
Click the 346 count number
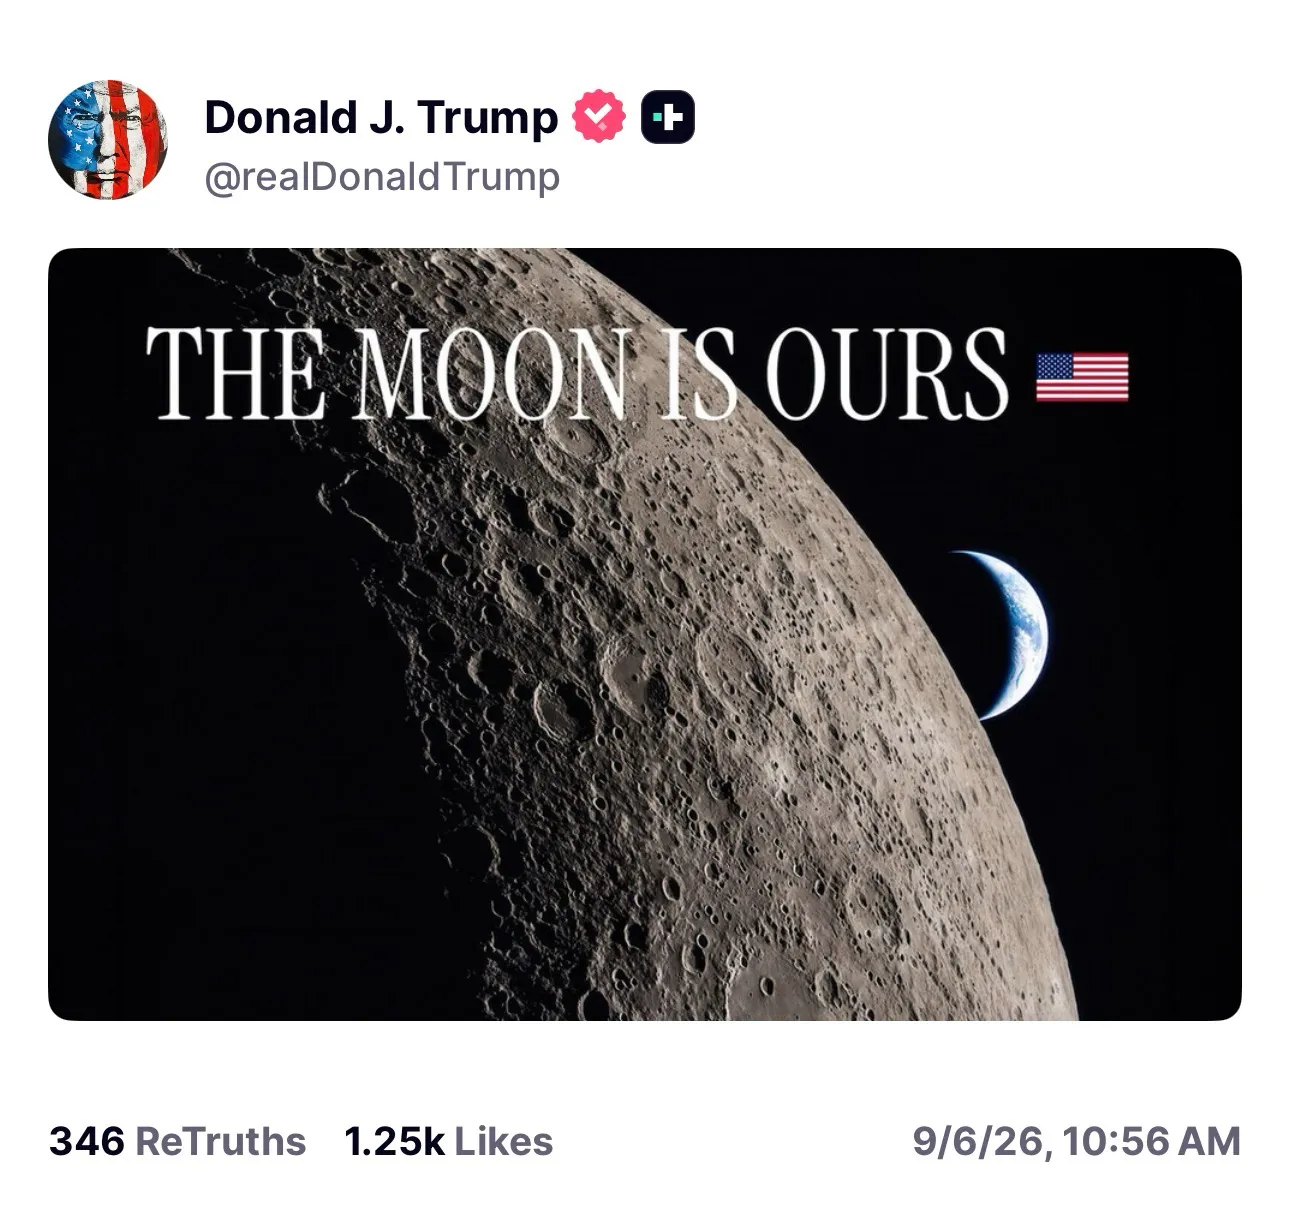click(x=86, y=1141)
